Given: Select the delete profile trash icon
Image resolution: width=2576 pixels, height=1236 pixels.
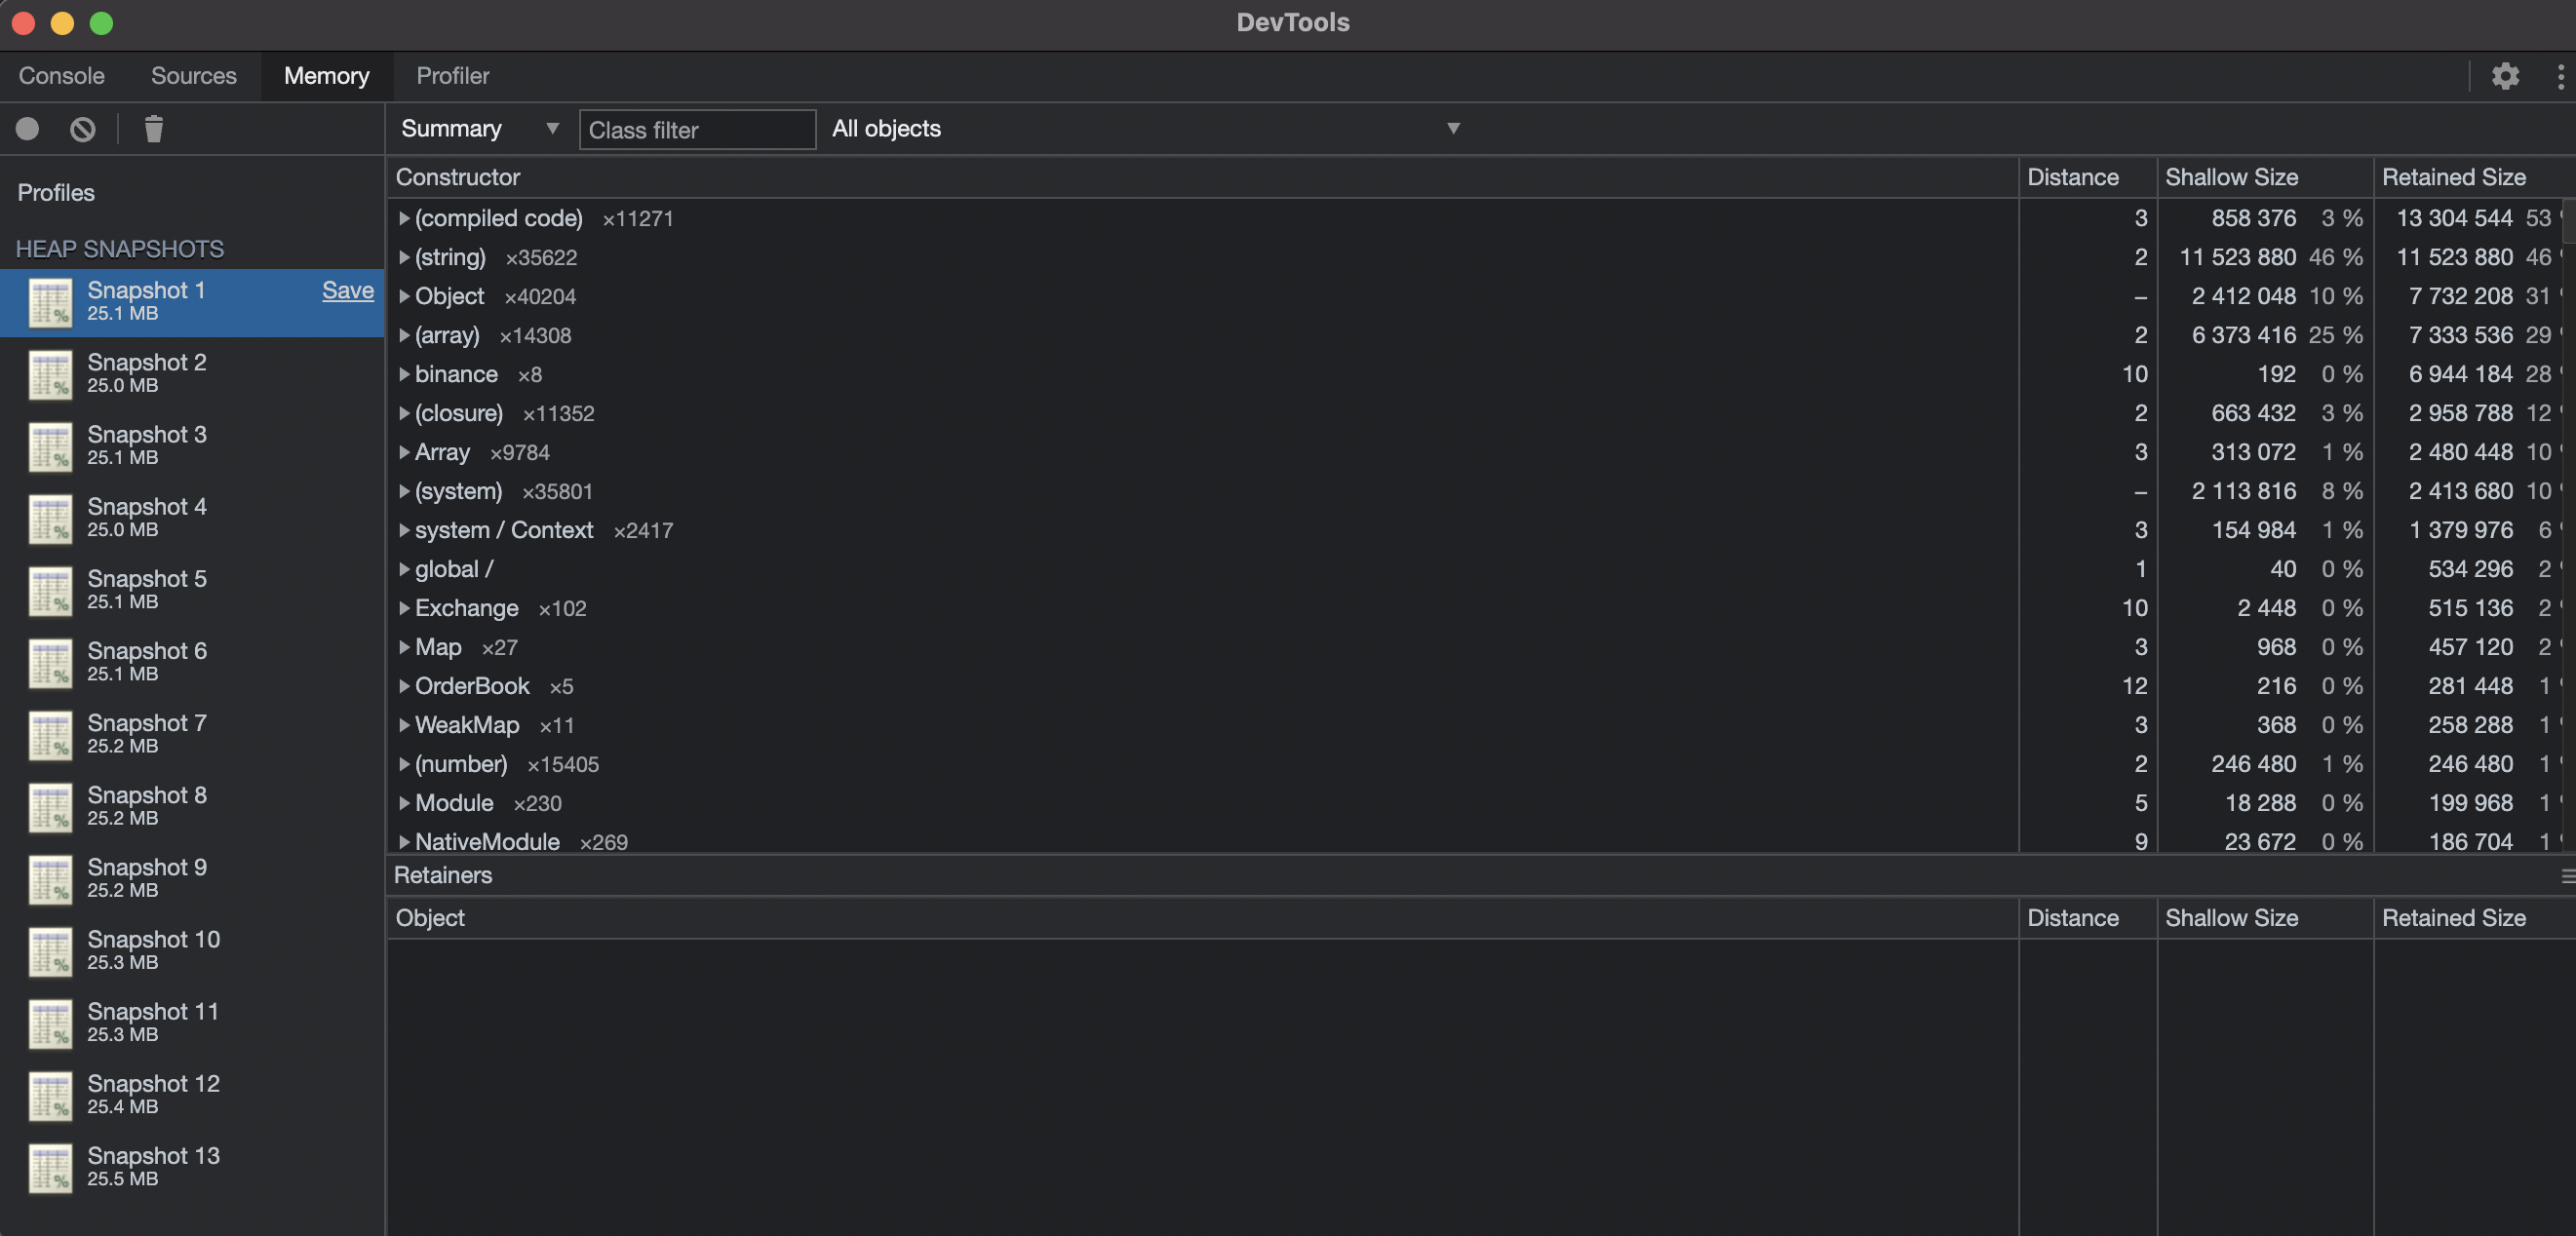Looking at the screenshot, I should [x=152, y=129].
